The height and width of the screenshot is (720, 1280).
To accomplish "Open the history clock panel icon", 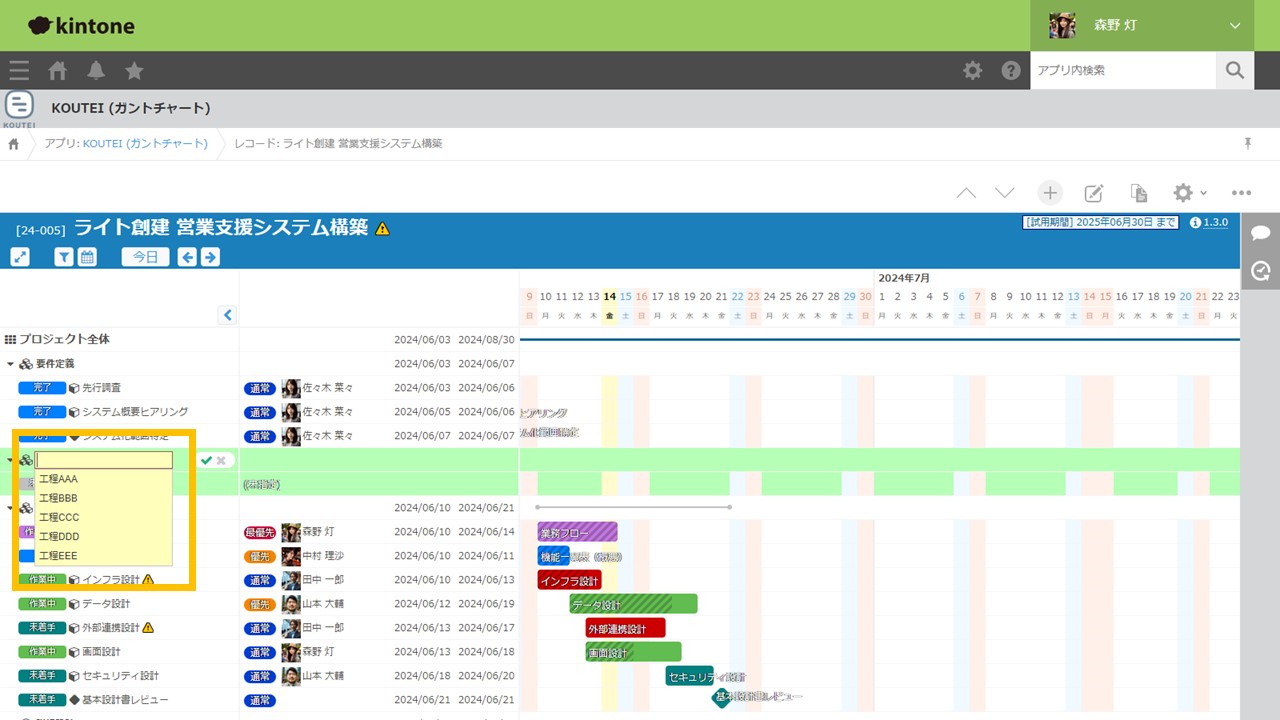I will [x=1260, y=270].
